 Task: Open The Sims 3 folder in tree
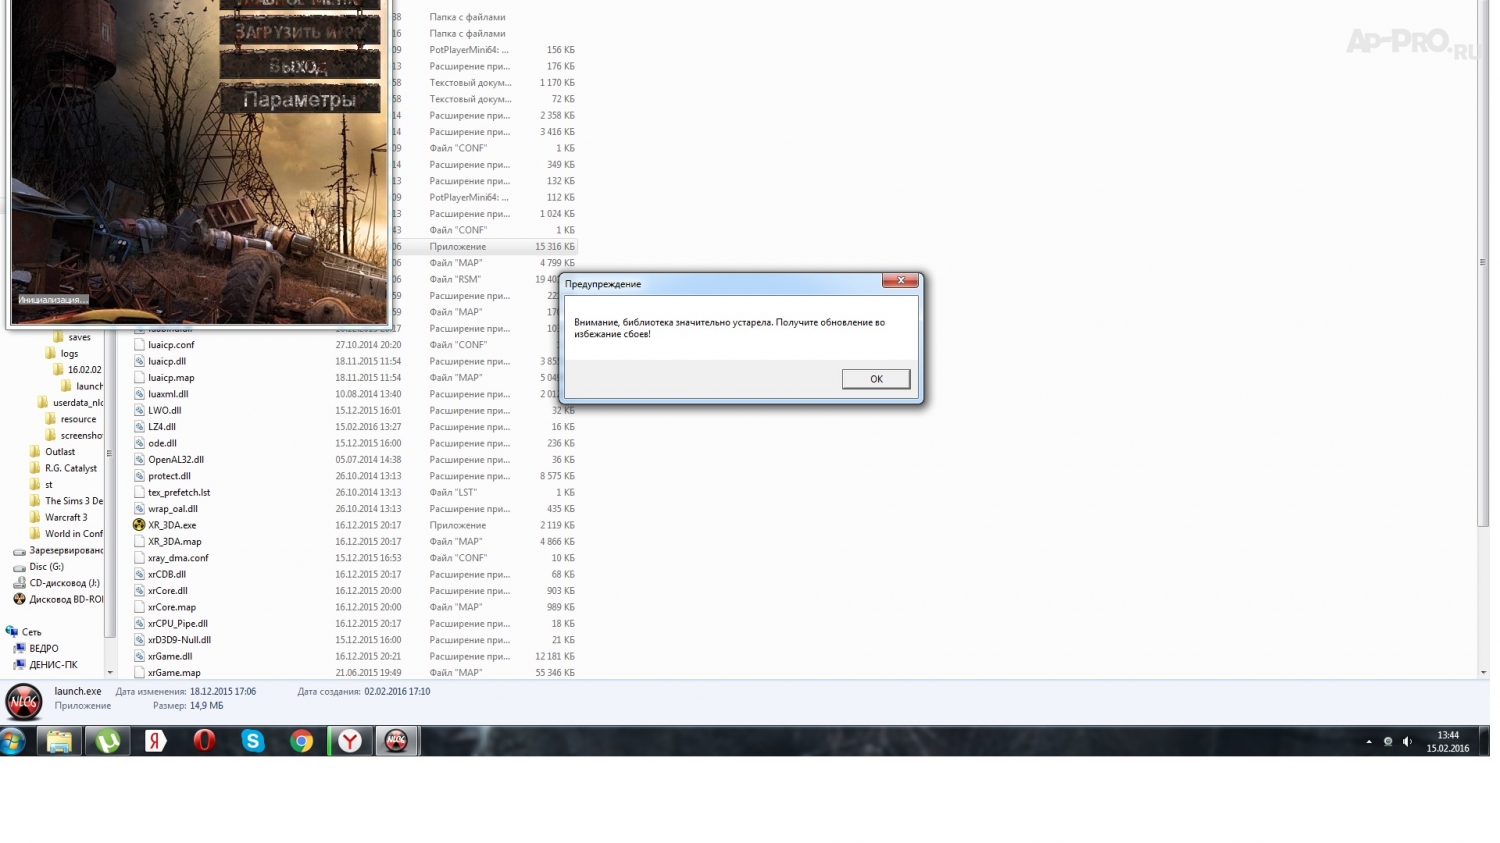pyautogui.click(x=67, y=501)
